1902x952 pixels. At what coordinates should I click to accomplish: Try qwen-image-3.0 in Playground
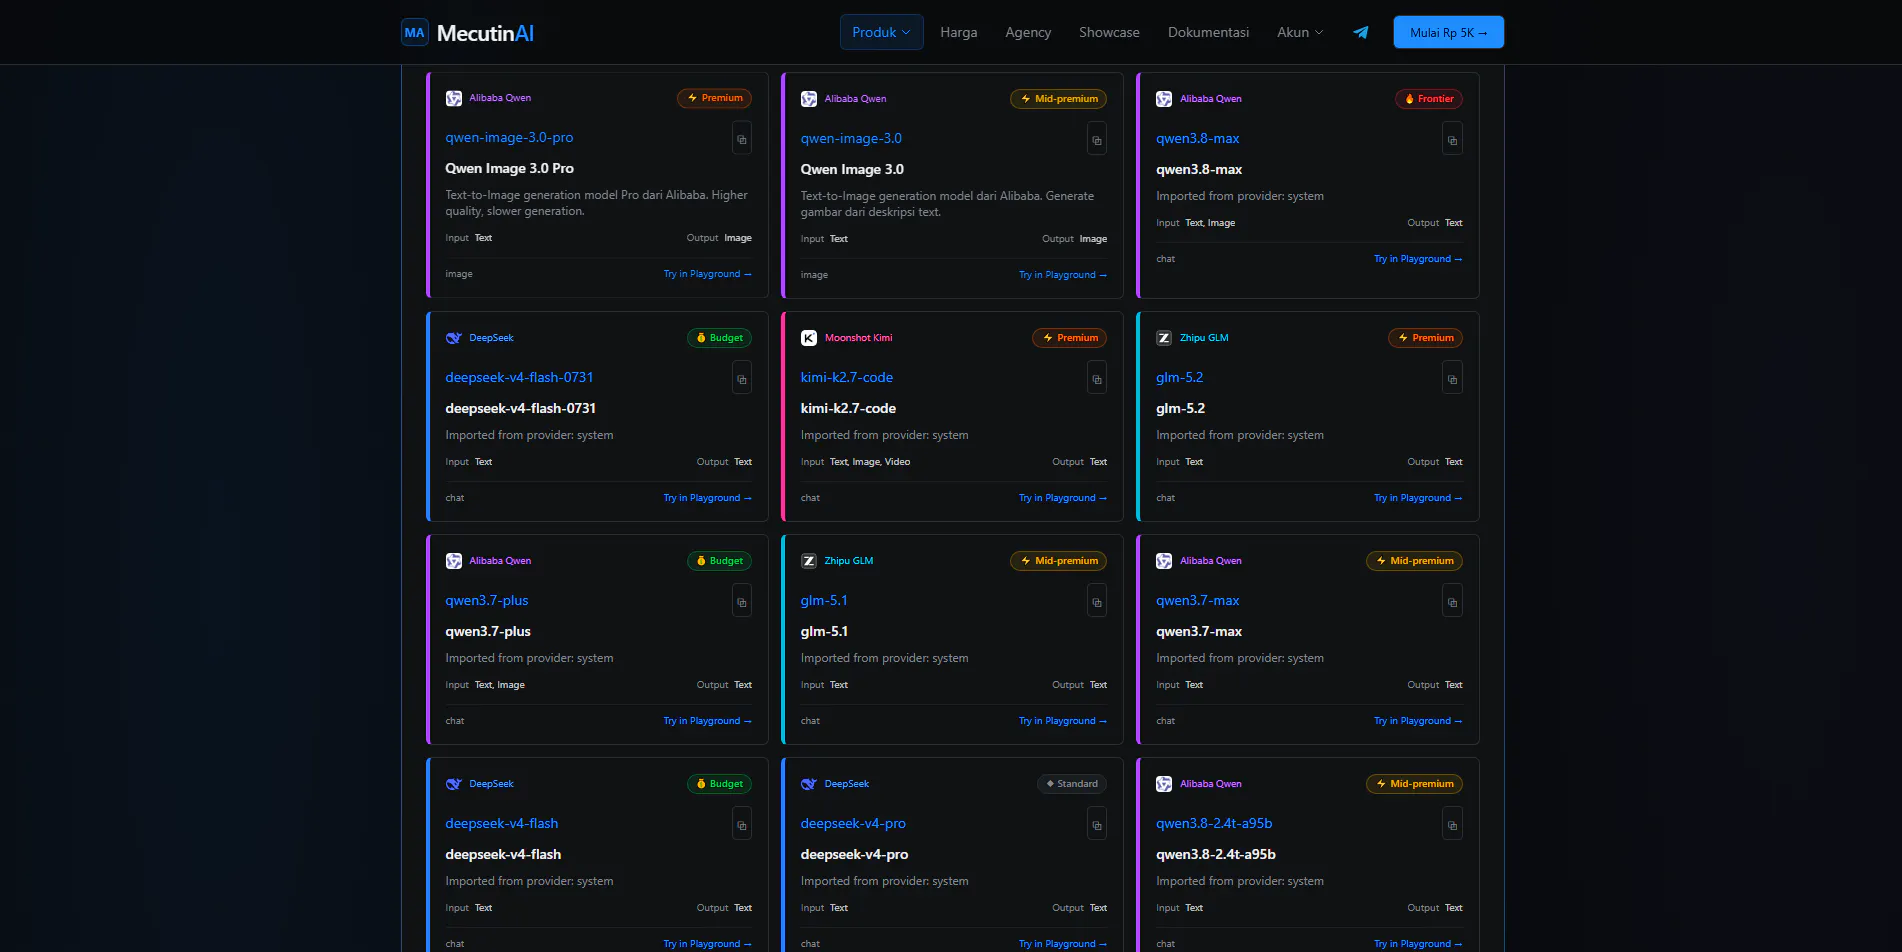click(1063, 275)
